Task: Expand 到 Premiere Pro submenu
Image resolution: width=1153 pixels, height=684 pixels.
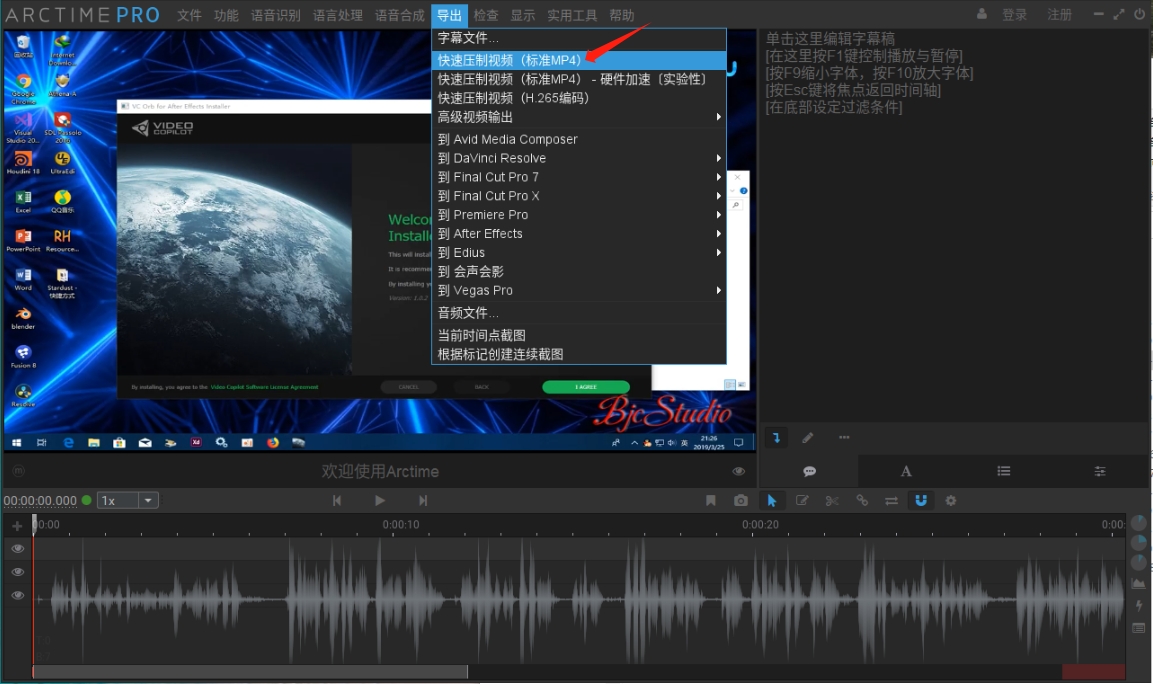Action: 579,215
